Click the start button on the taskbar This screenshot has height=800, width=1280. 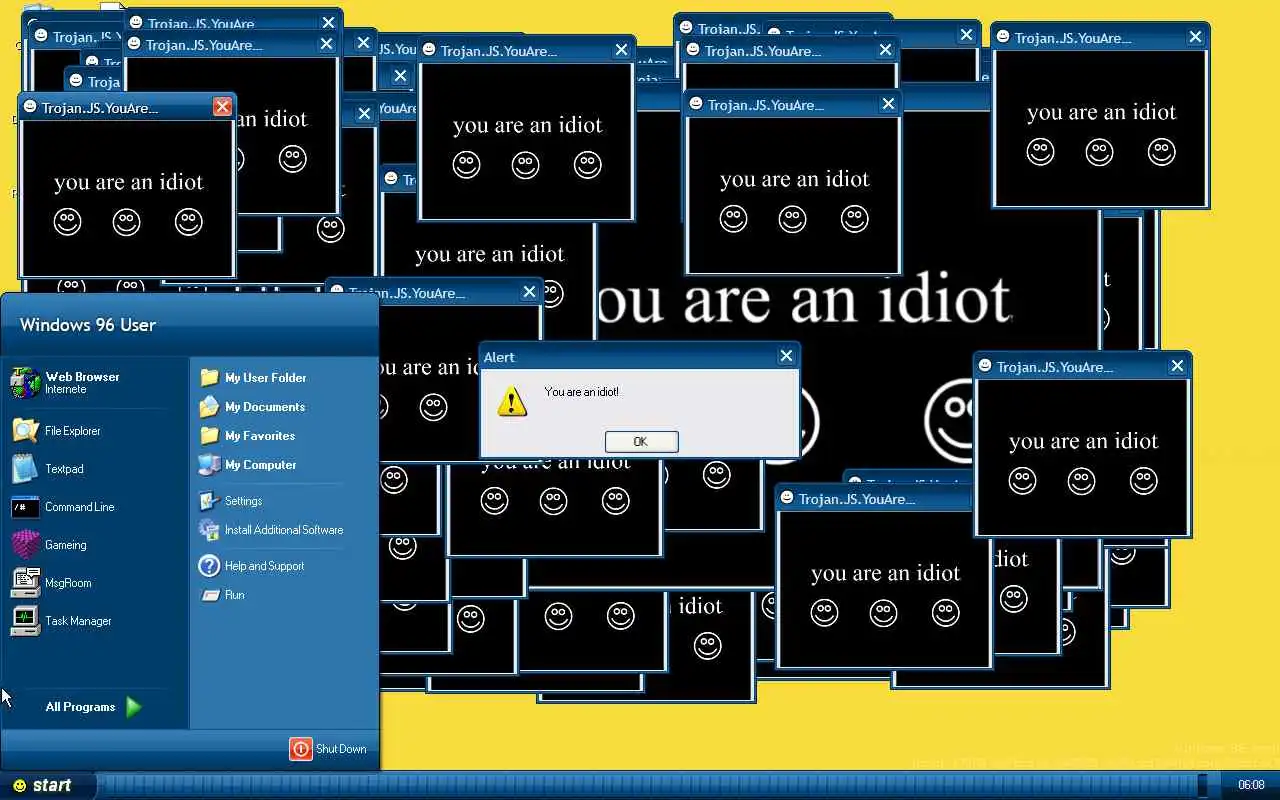[46, 786]
